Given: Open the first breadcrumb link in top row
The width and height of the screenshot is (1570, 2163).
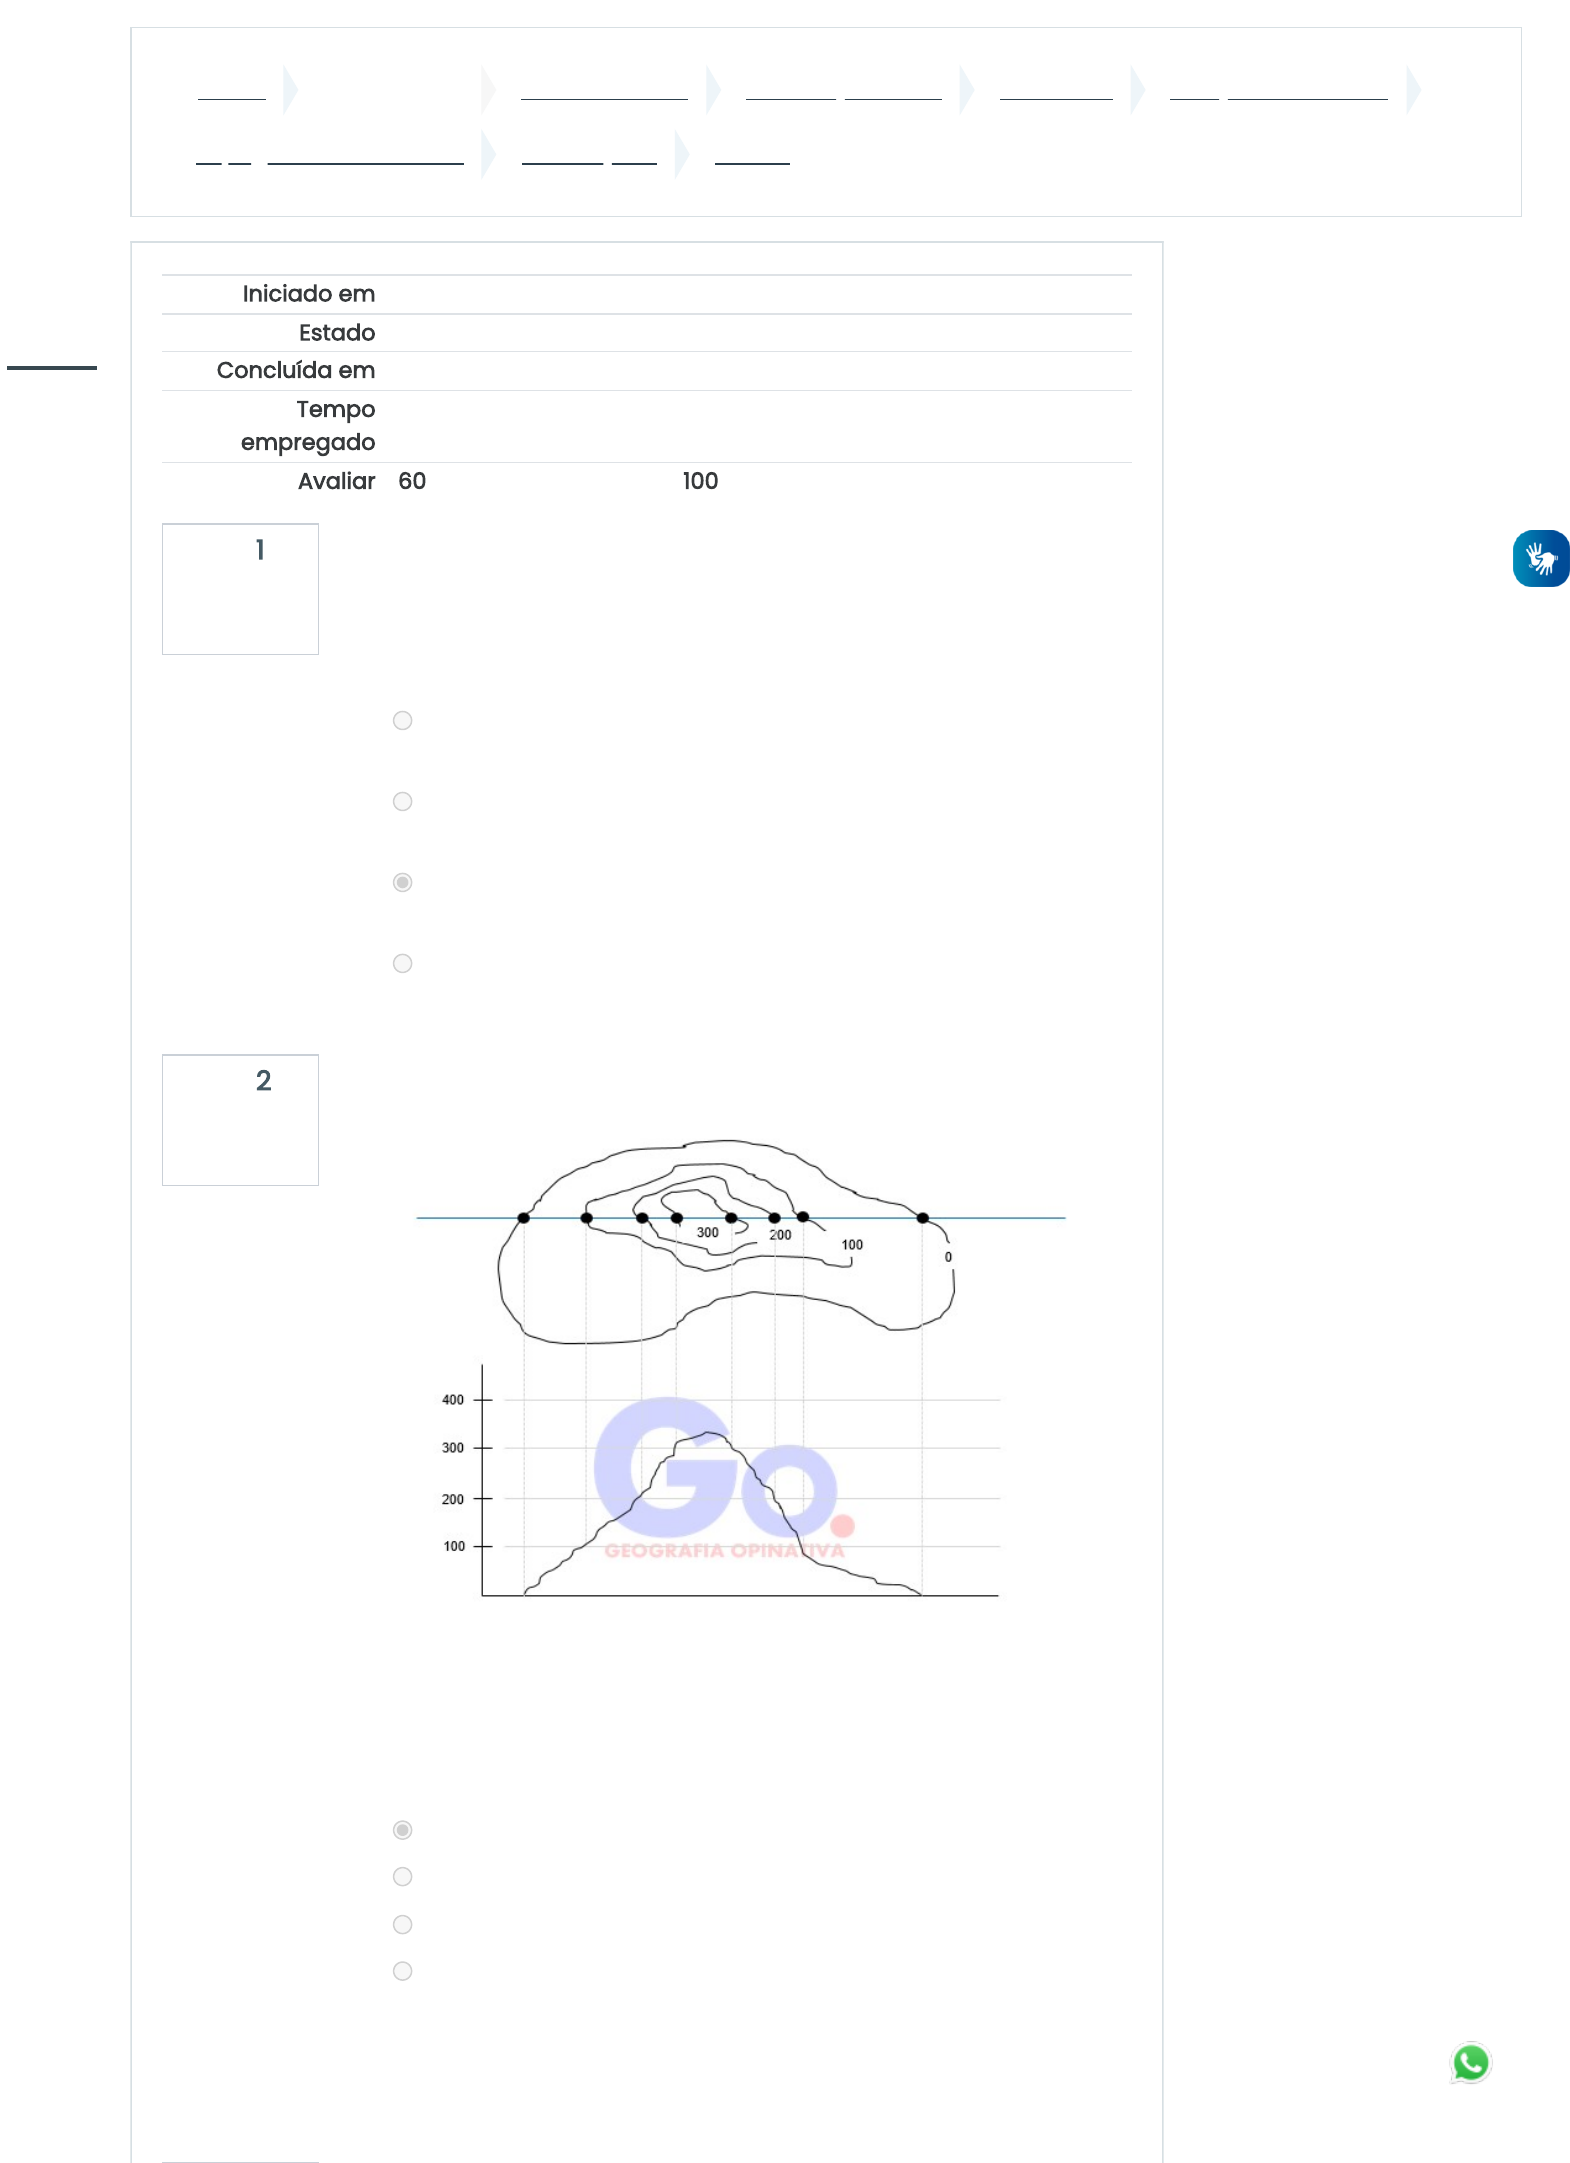Looking at the screenshot, I should pyautogui.click(x=232, y=92).
